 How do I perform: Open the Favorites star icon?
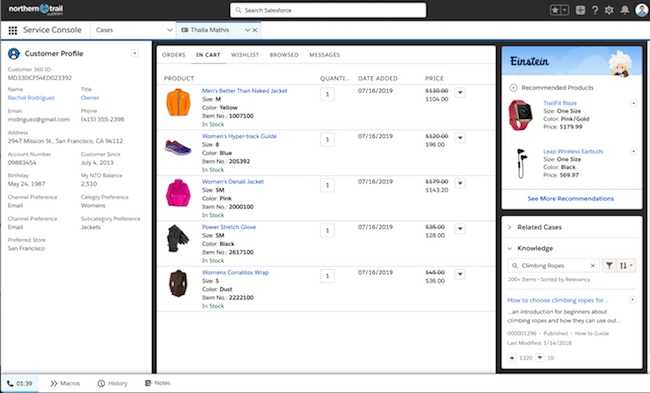tap(555, 10)
